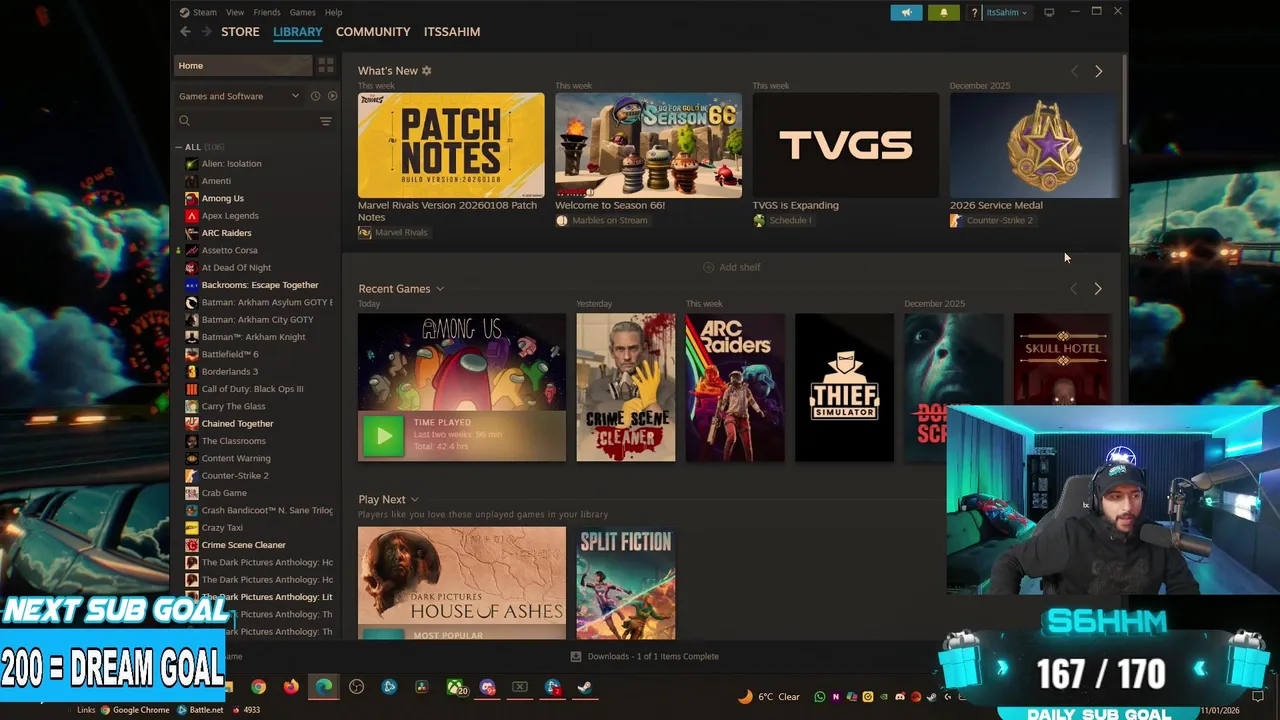The height and width of the screenshot is (720, 1280).
Task: Open Steam icon in the taskbar
Action: pos(585,687)
